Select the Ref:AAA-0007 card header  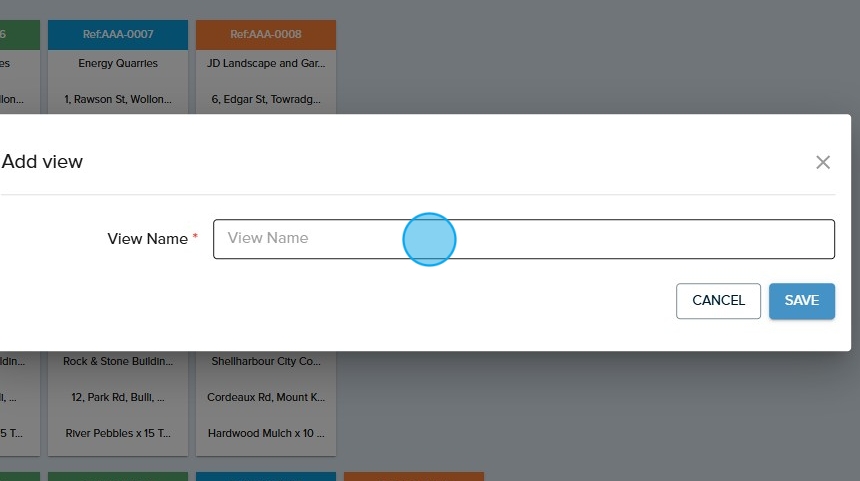click(x=118, y=34)
